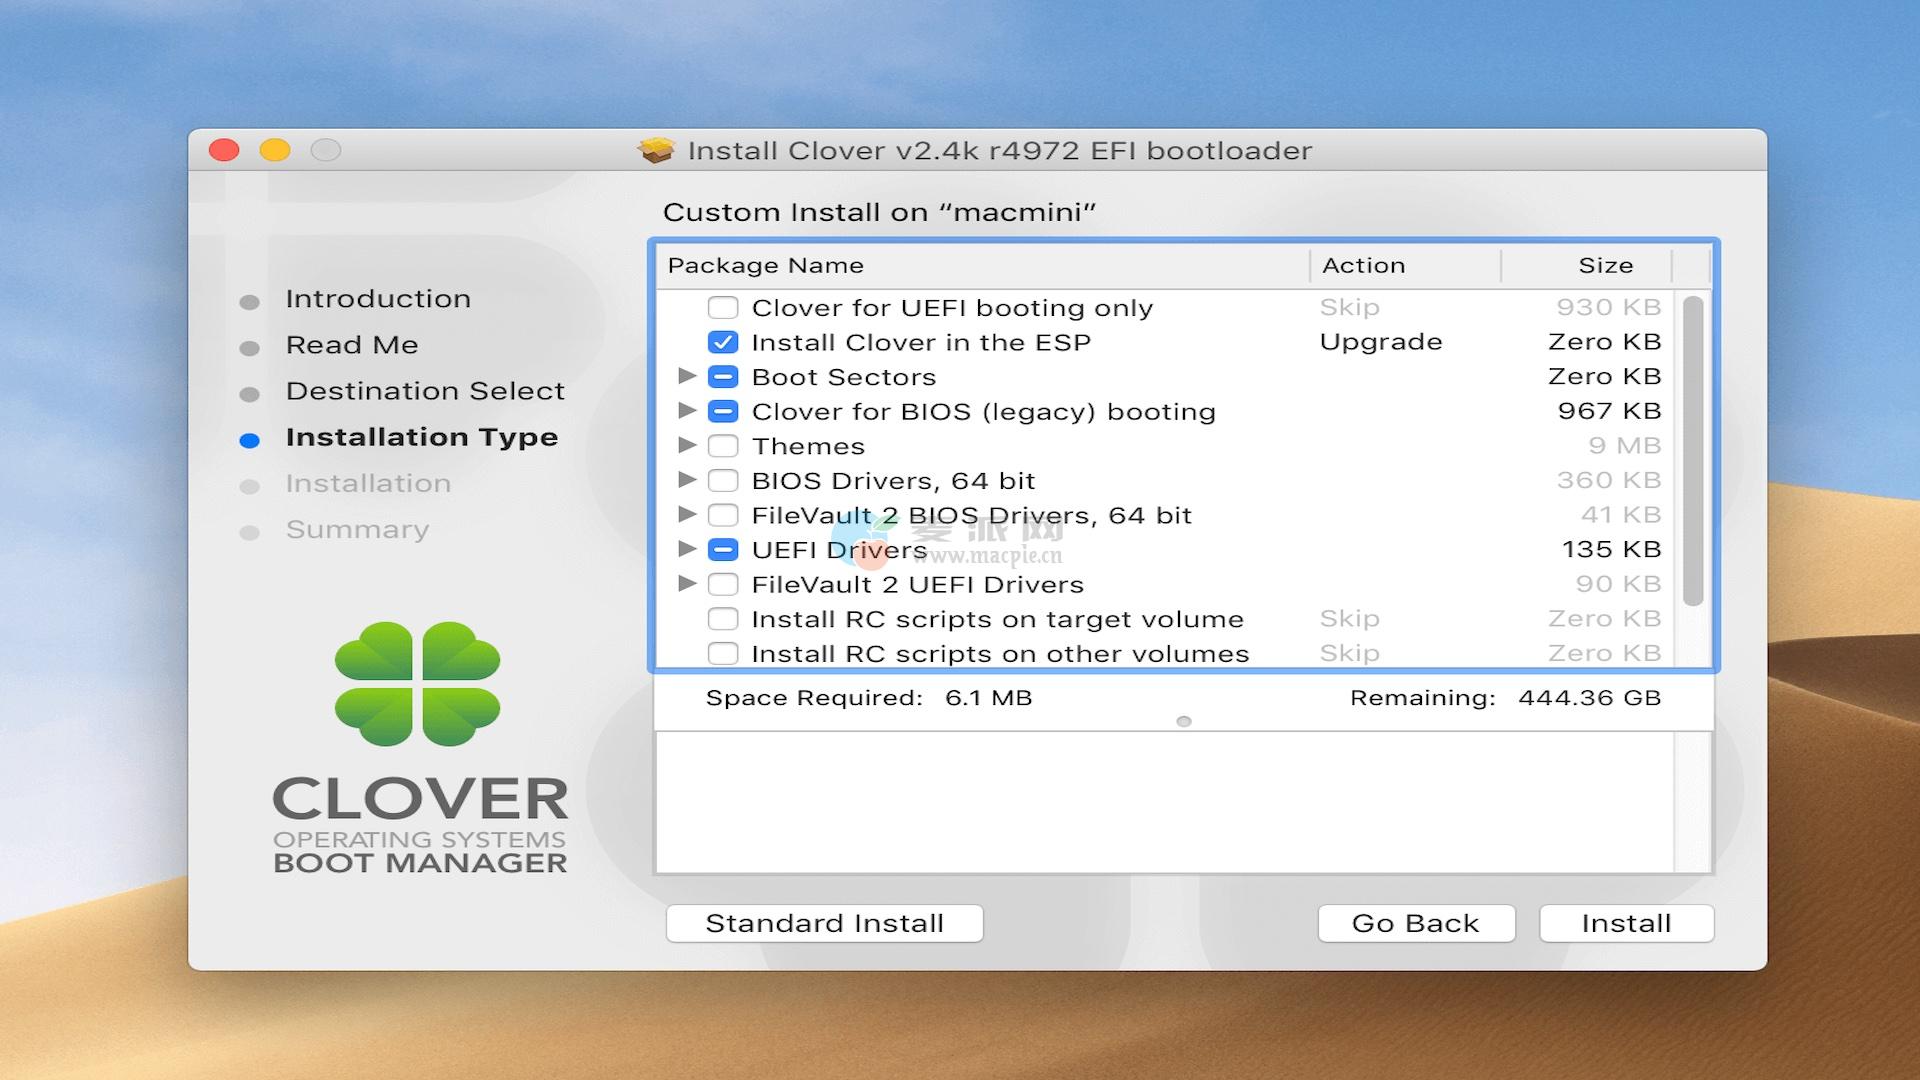This screenshot has width=1920, height=1080.
Task: Enable Install RC scripts on other volumes
Action: click(723, 653)
